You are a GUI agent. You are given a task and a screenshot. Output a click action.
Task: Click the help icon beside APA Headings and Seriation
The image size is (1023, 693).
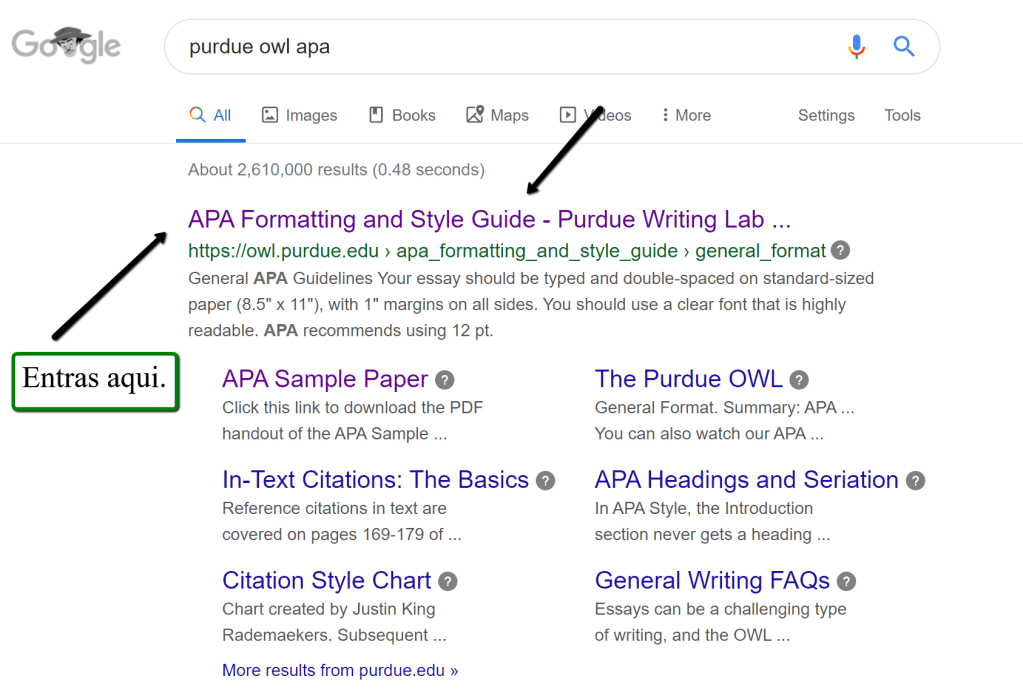point(915,481)
